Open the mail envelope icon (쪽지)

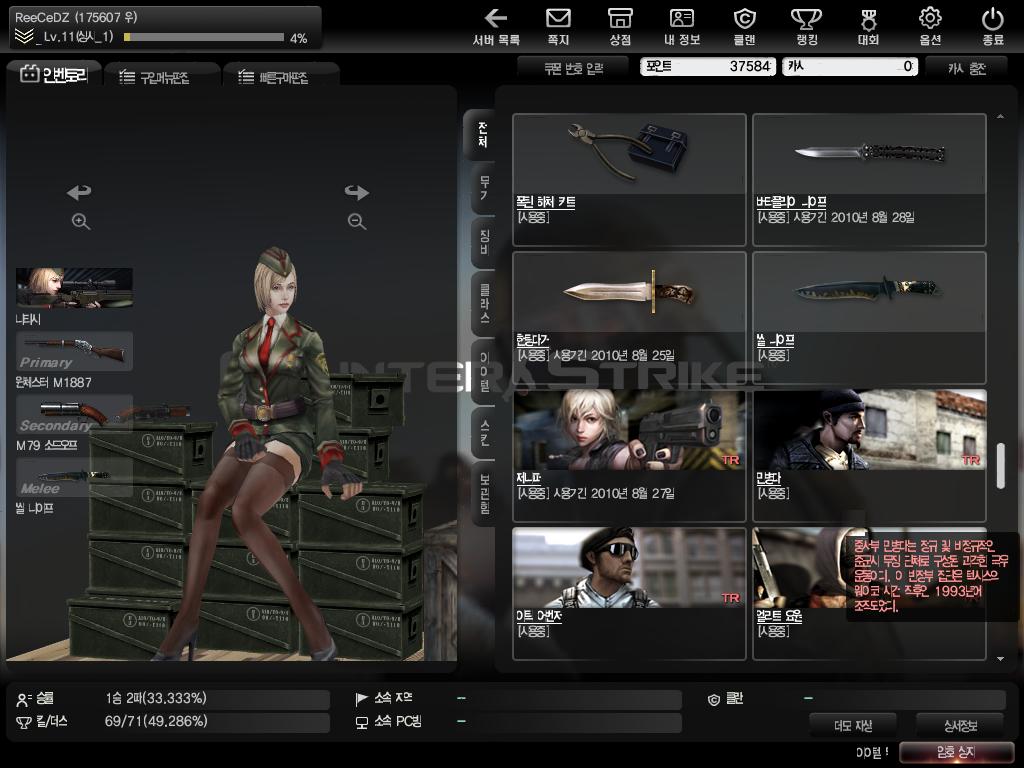click(558, 26)
